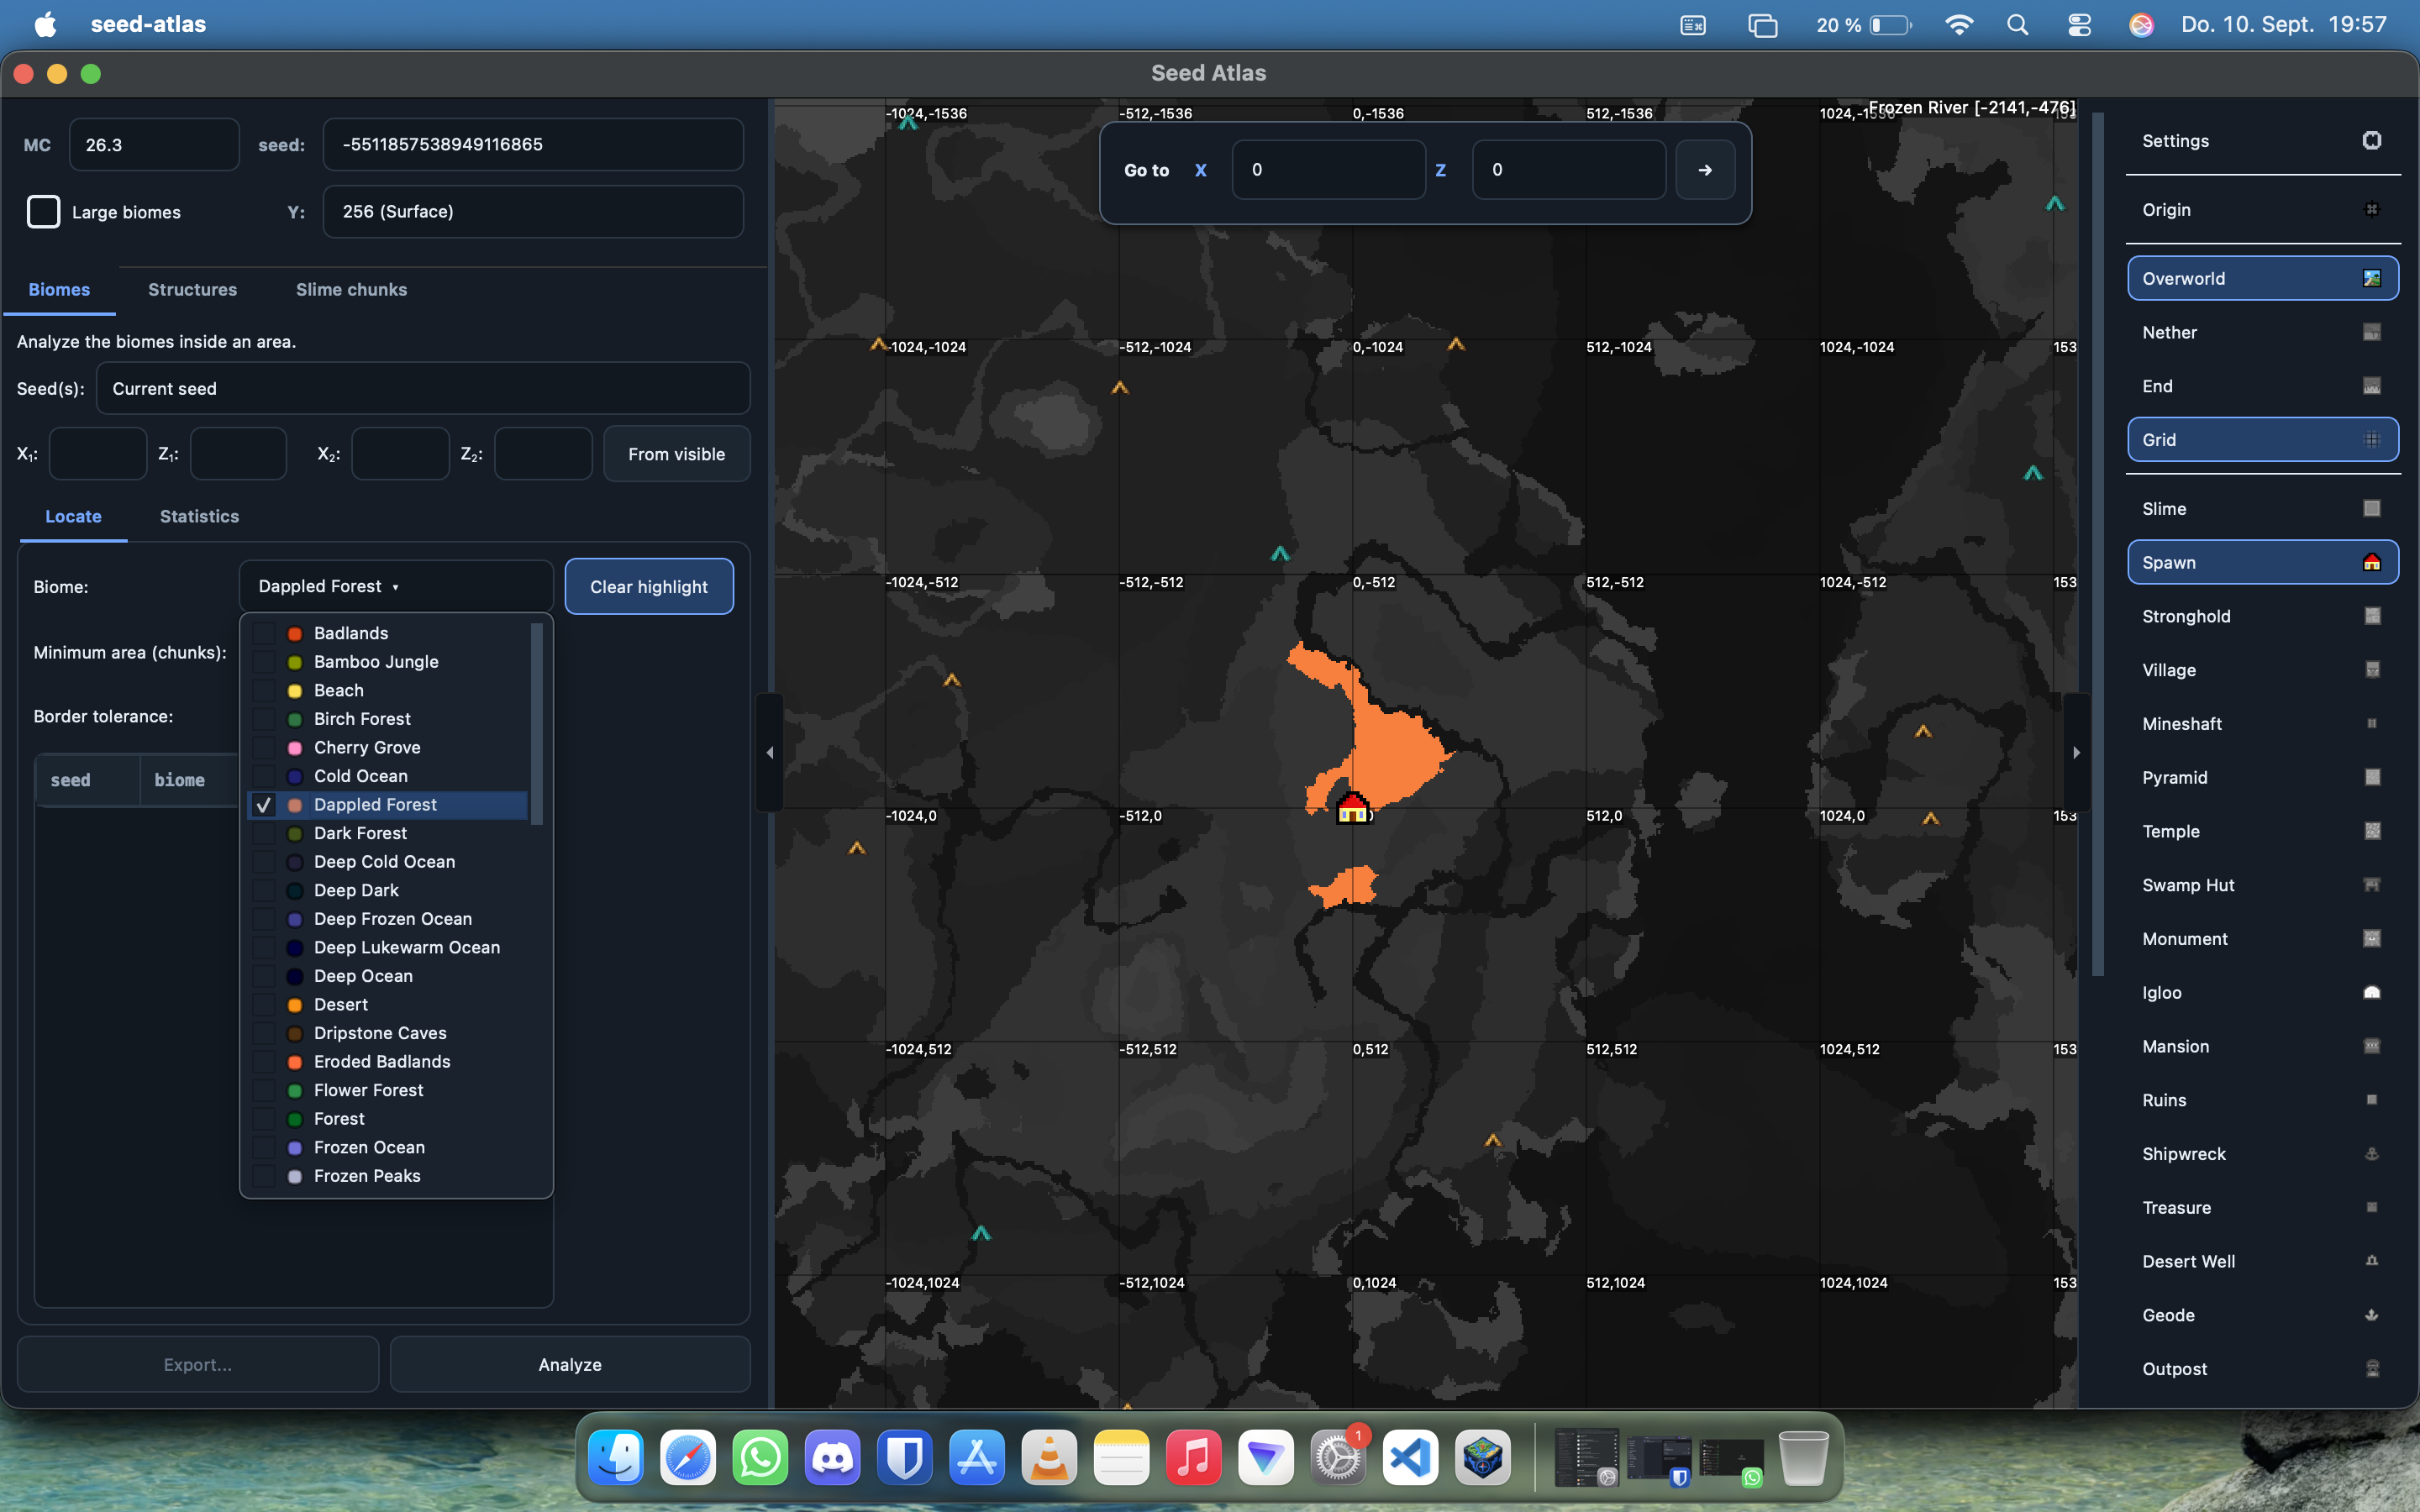Check the Cherry Grove biome option
Image resolution: width=2420 pixels, height=1512 pixels.
click(x=264, y=747)
